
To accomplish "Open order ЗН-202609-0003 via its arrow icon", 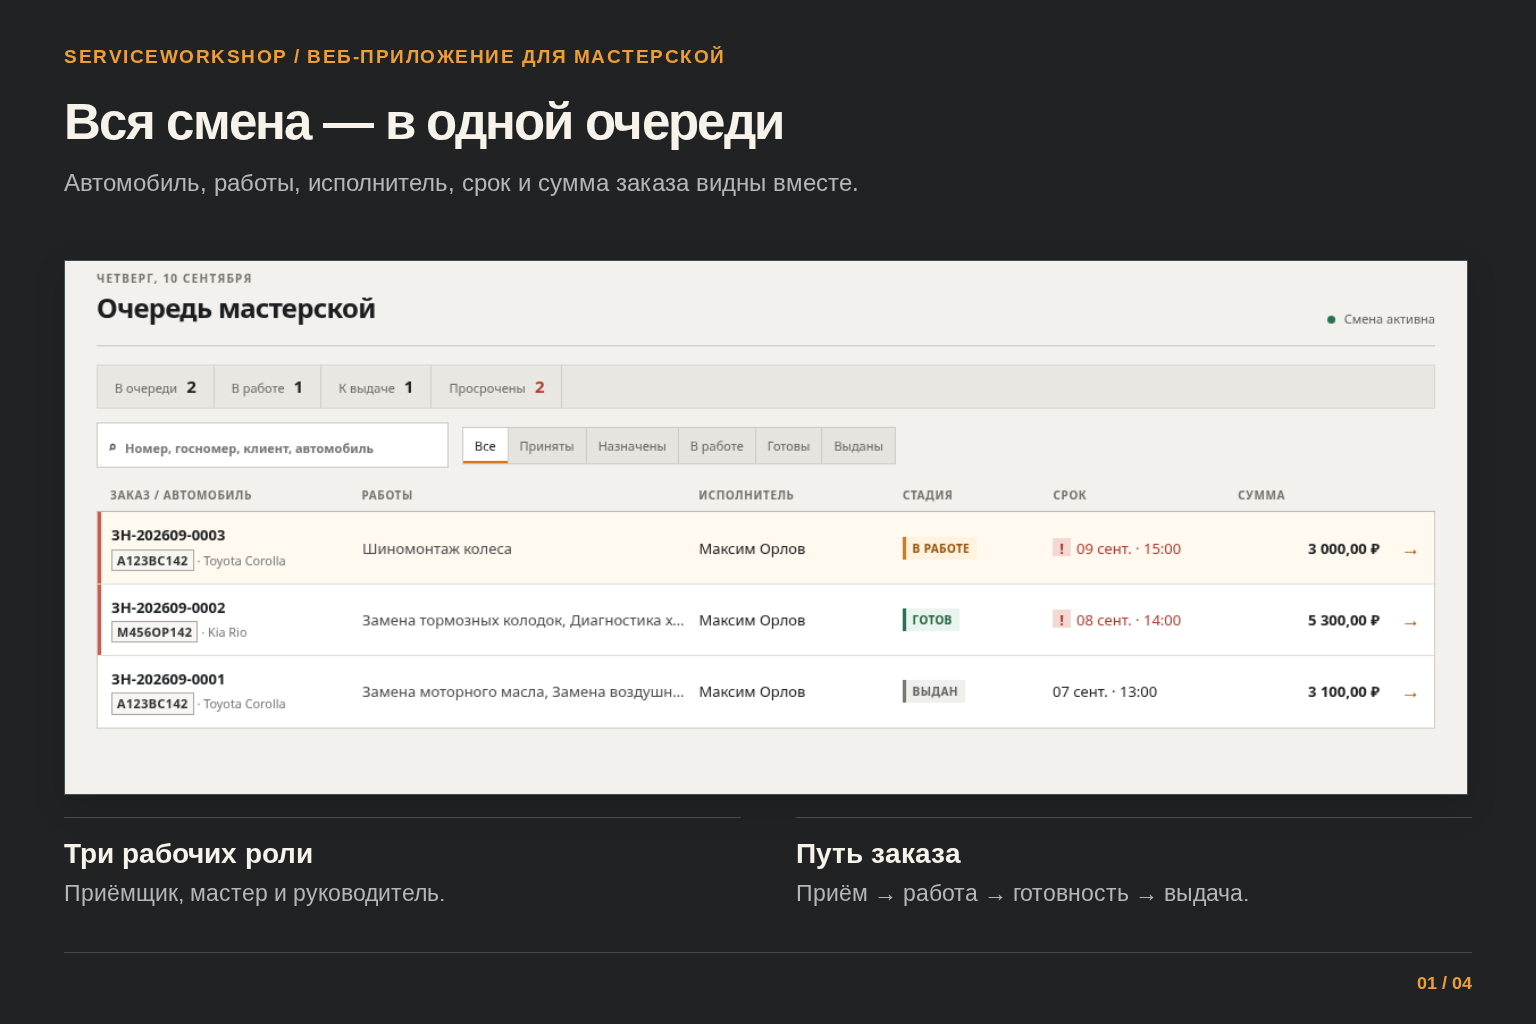I will (1410, 551).
